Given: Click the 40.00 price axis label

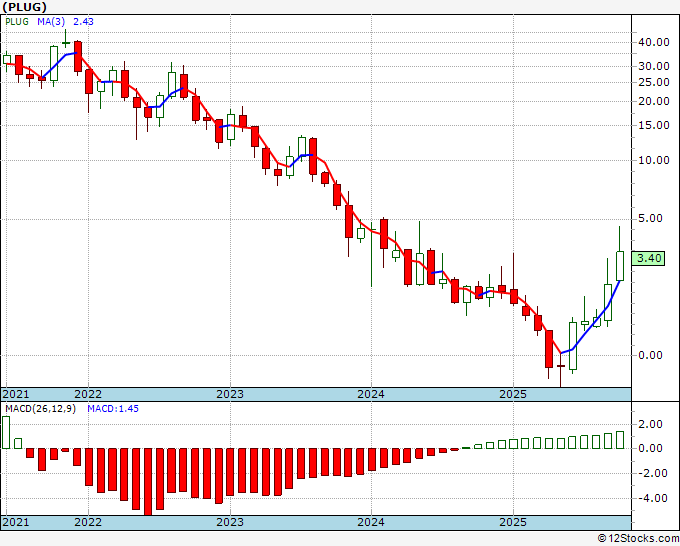Looking at the screenshot, I should coord(654,42).
